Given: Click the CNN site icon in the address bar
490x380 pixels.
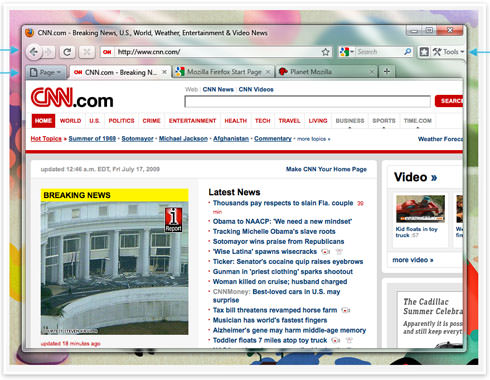Looking at the screenshot, I should coord(107,52).
